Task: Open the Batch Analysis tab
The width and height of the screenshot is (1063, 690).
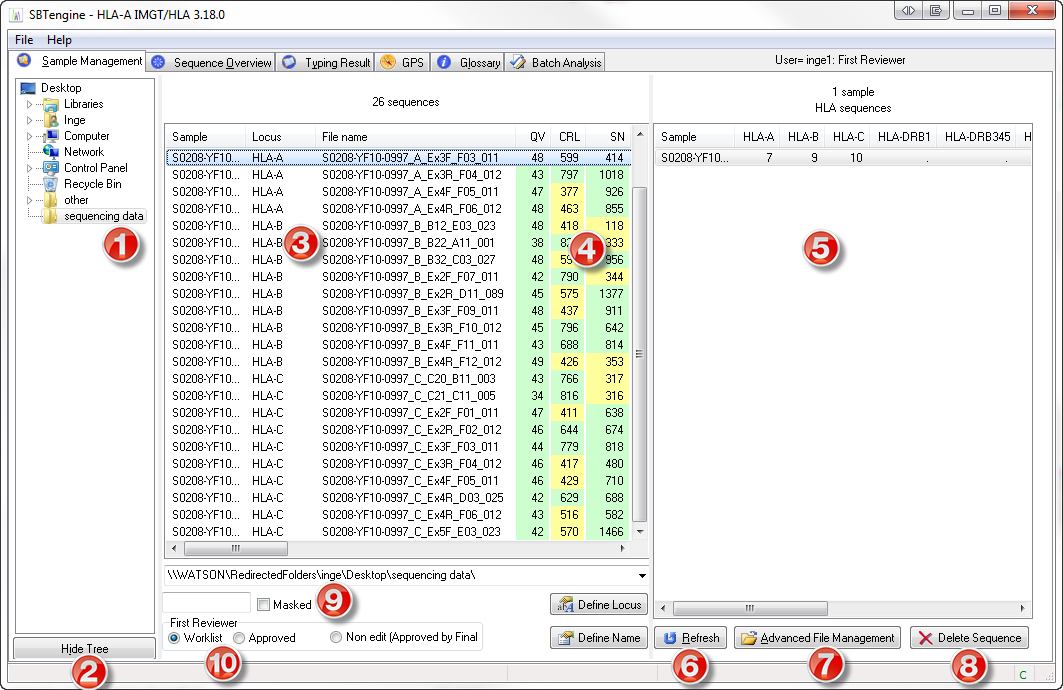Action: click(x=555, y=62)
